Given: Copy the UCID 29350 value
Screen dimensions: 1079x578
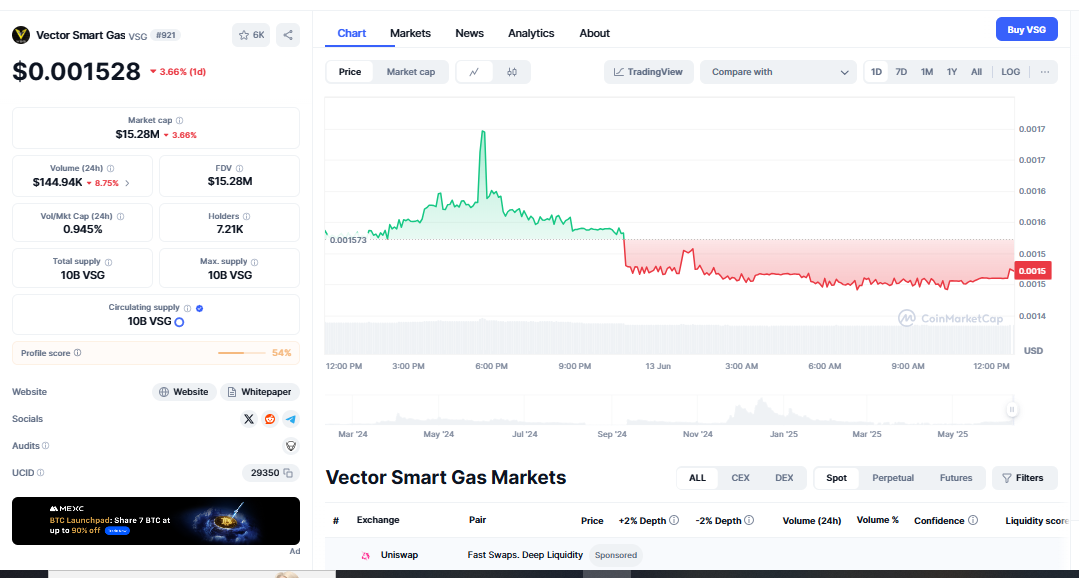Looking at the screenshot, I should pyautogui.click(x=288, y=473).
